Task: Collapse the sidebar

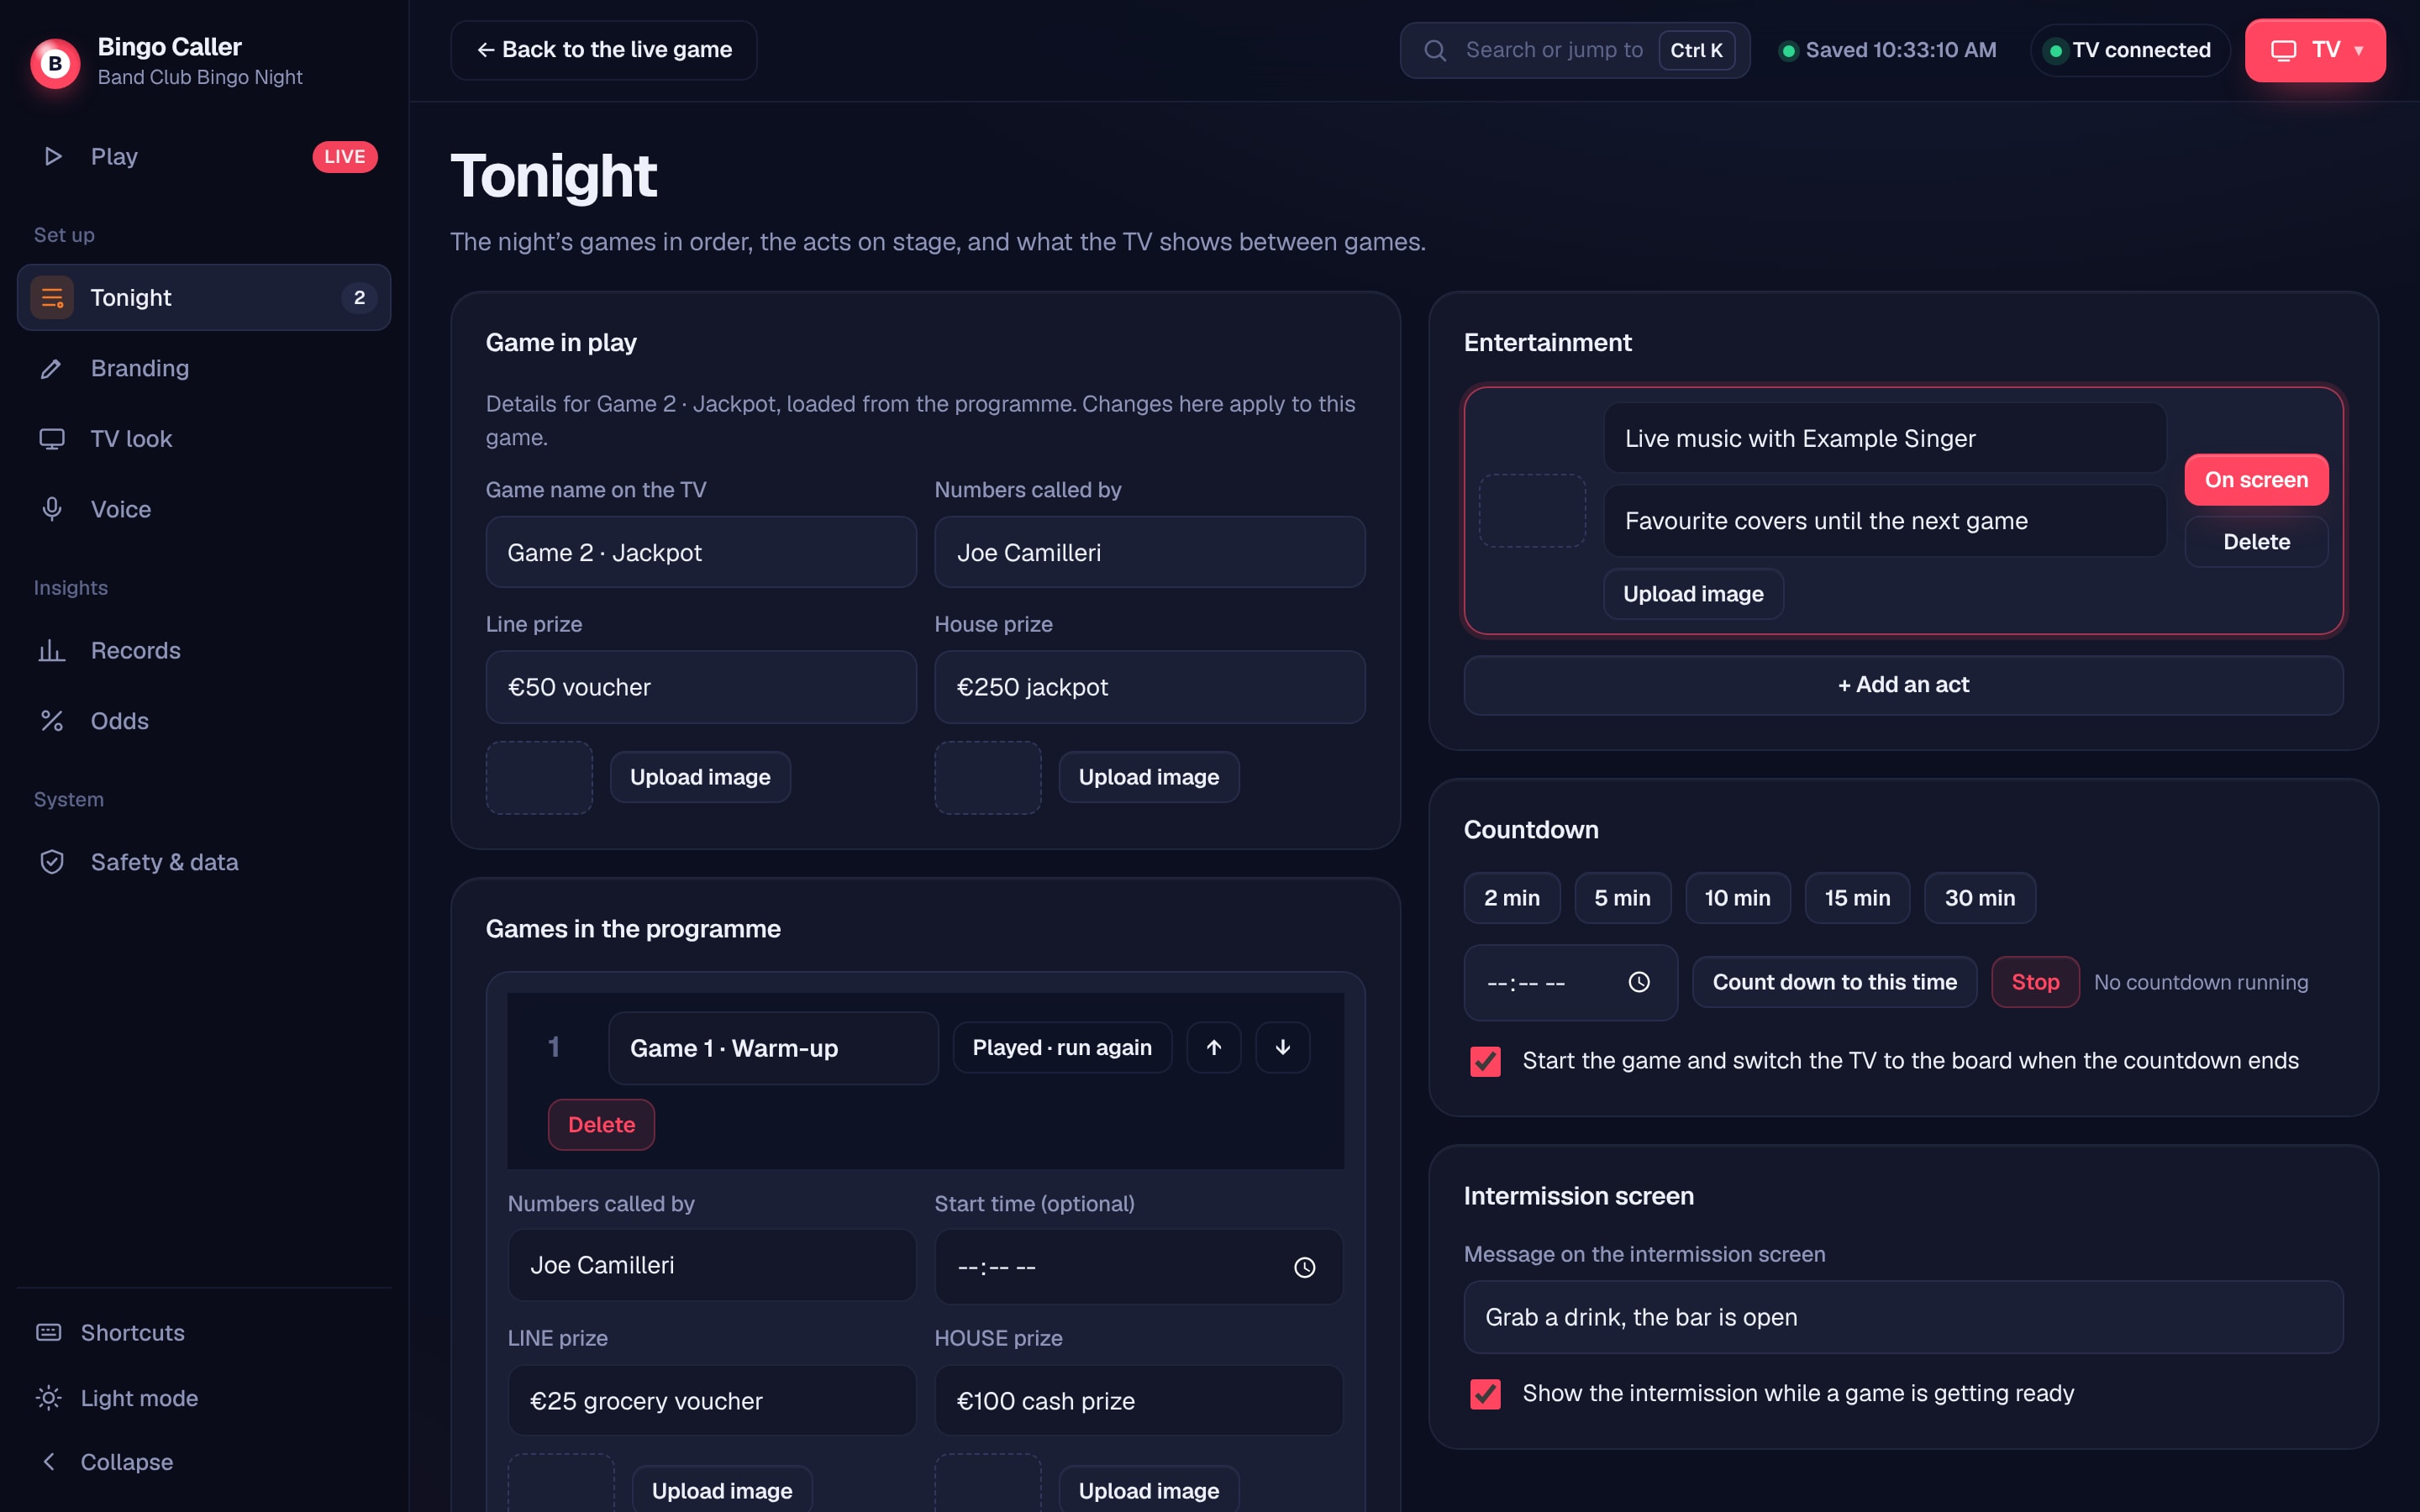Action: point(204,1461)
